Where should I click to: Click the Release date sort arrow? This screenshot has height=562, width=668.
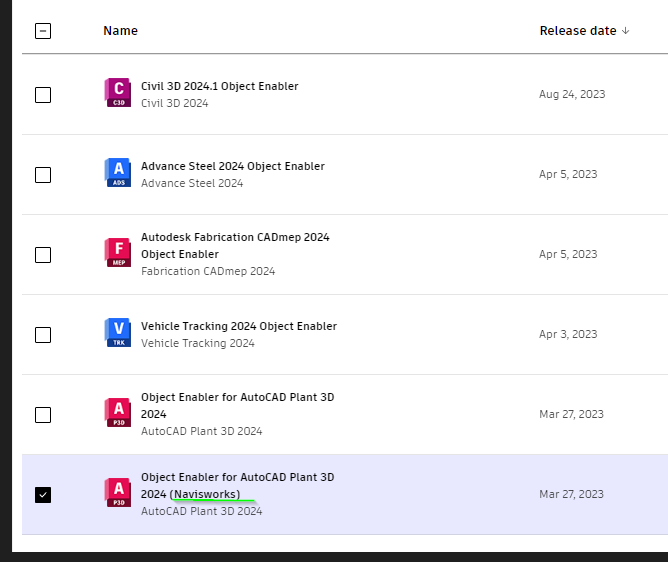625,31
